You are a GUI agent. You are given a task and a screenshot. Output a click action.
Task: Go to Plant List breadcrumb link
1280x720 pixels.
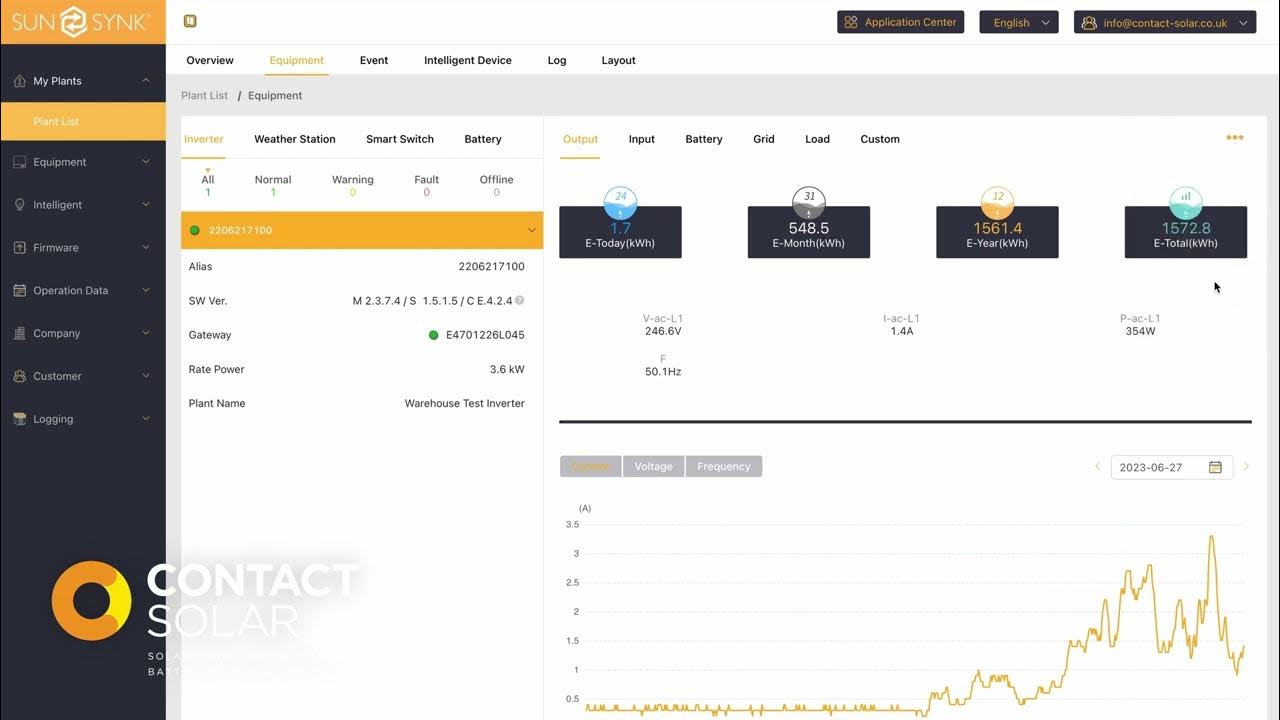coord(205,96)
